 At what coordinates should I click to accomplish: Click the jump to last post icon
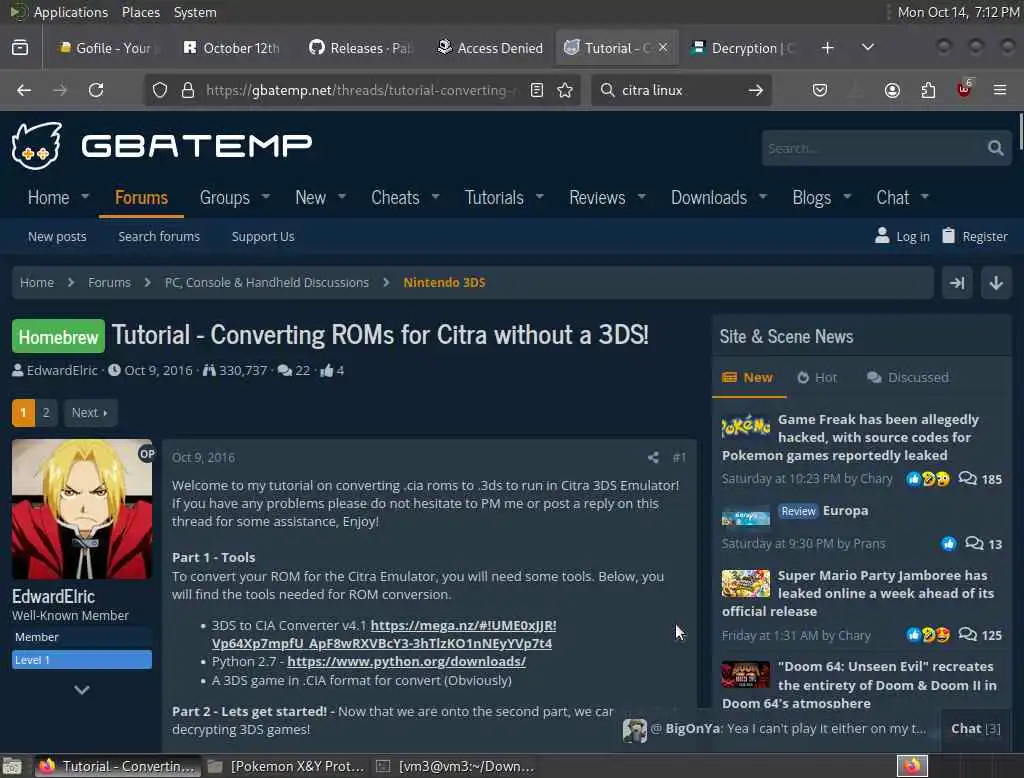[x=957, y=283]
